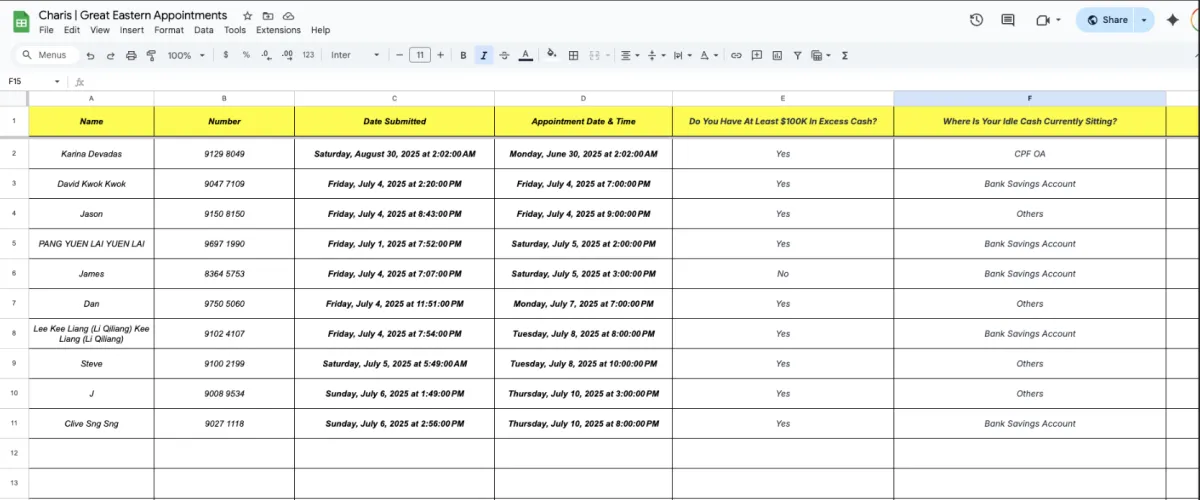Open the Gemini sparkle assistant
Viewport: 1200px width, 500px height.
click(1174, 20)
